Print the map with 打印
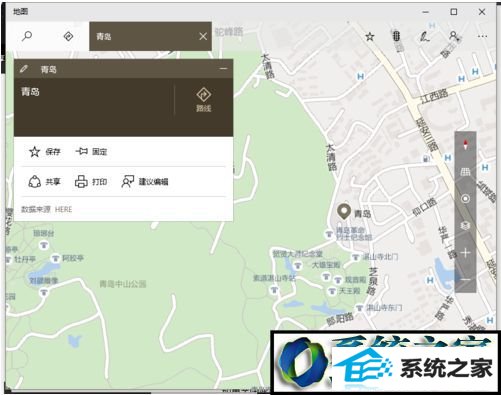This screenshot has height=395, width=501. [x=91, y=182]
